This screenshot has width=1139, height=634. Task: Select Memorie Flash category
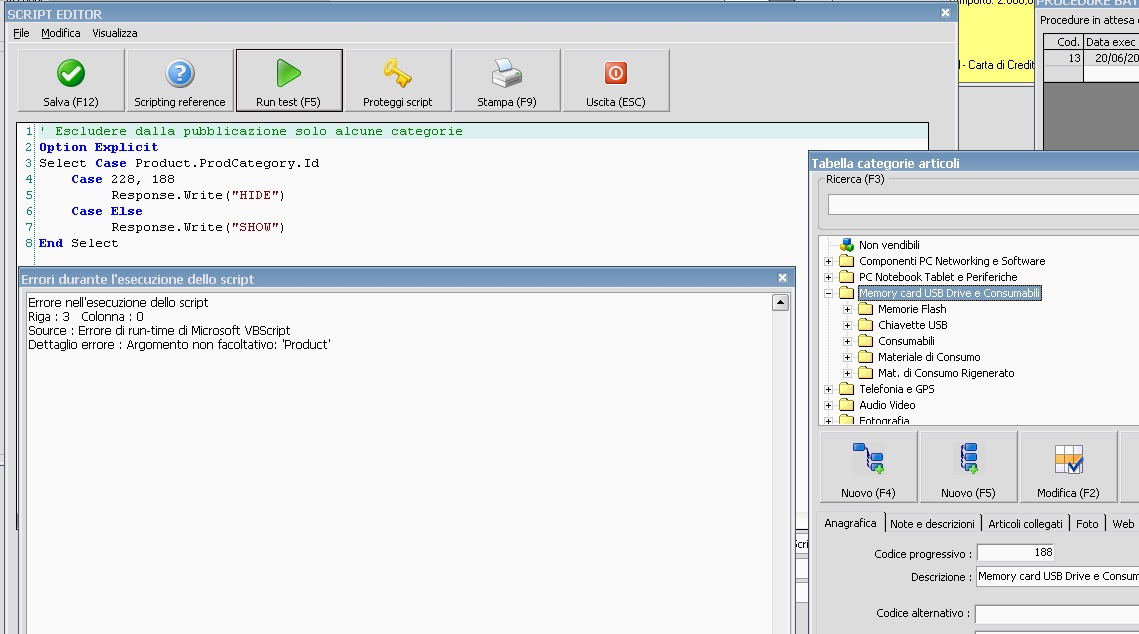[912, 309]
